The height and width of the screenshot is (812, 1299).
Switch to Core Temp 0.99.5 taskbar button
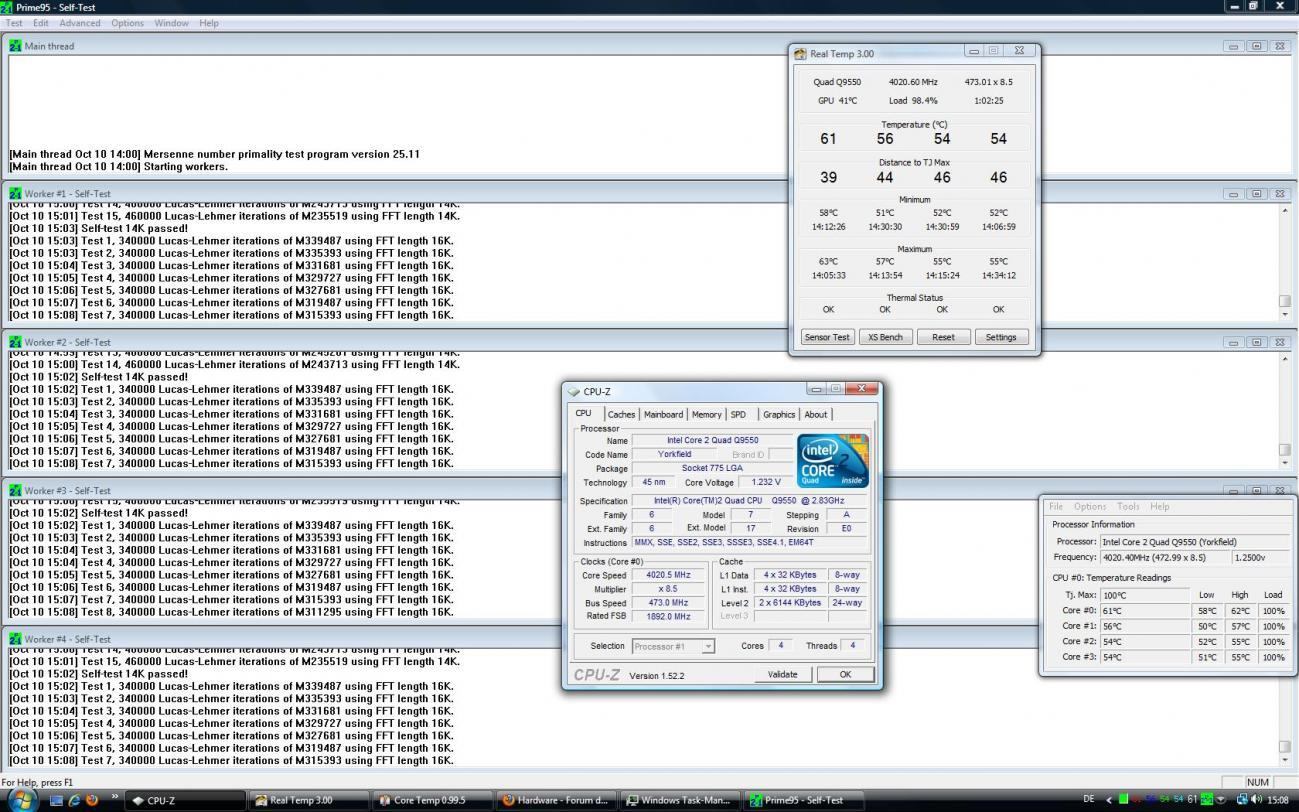click(x=432, y=800)
